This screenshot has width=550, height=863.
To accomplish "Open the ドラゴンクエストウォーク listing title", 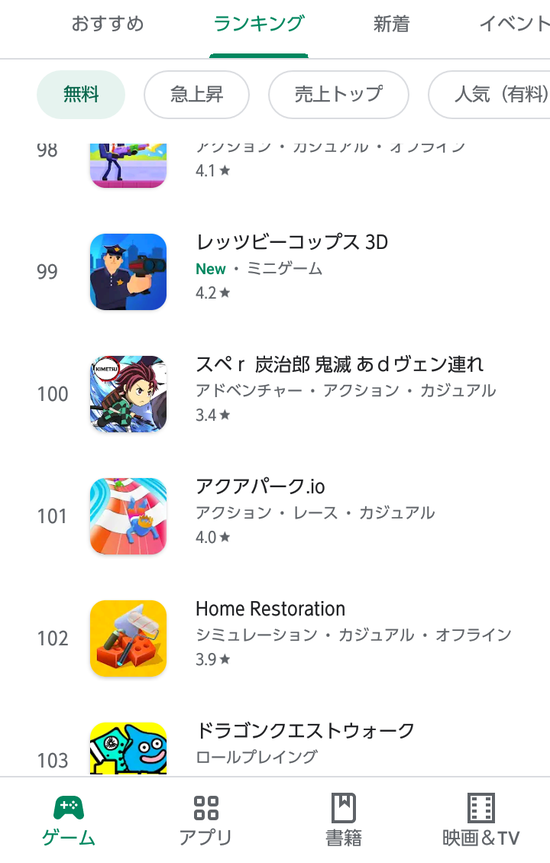I will point(305,731).
